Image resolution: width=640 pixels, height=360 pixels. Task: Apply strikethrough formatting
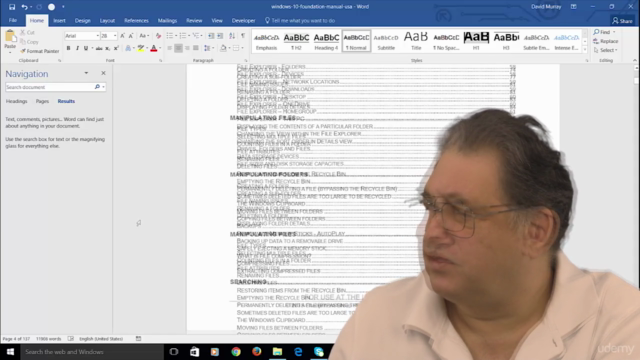(99, 49)
